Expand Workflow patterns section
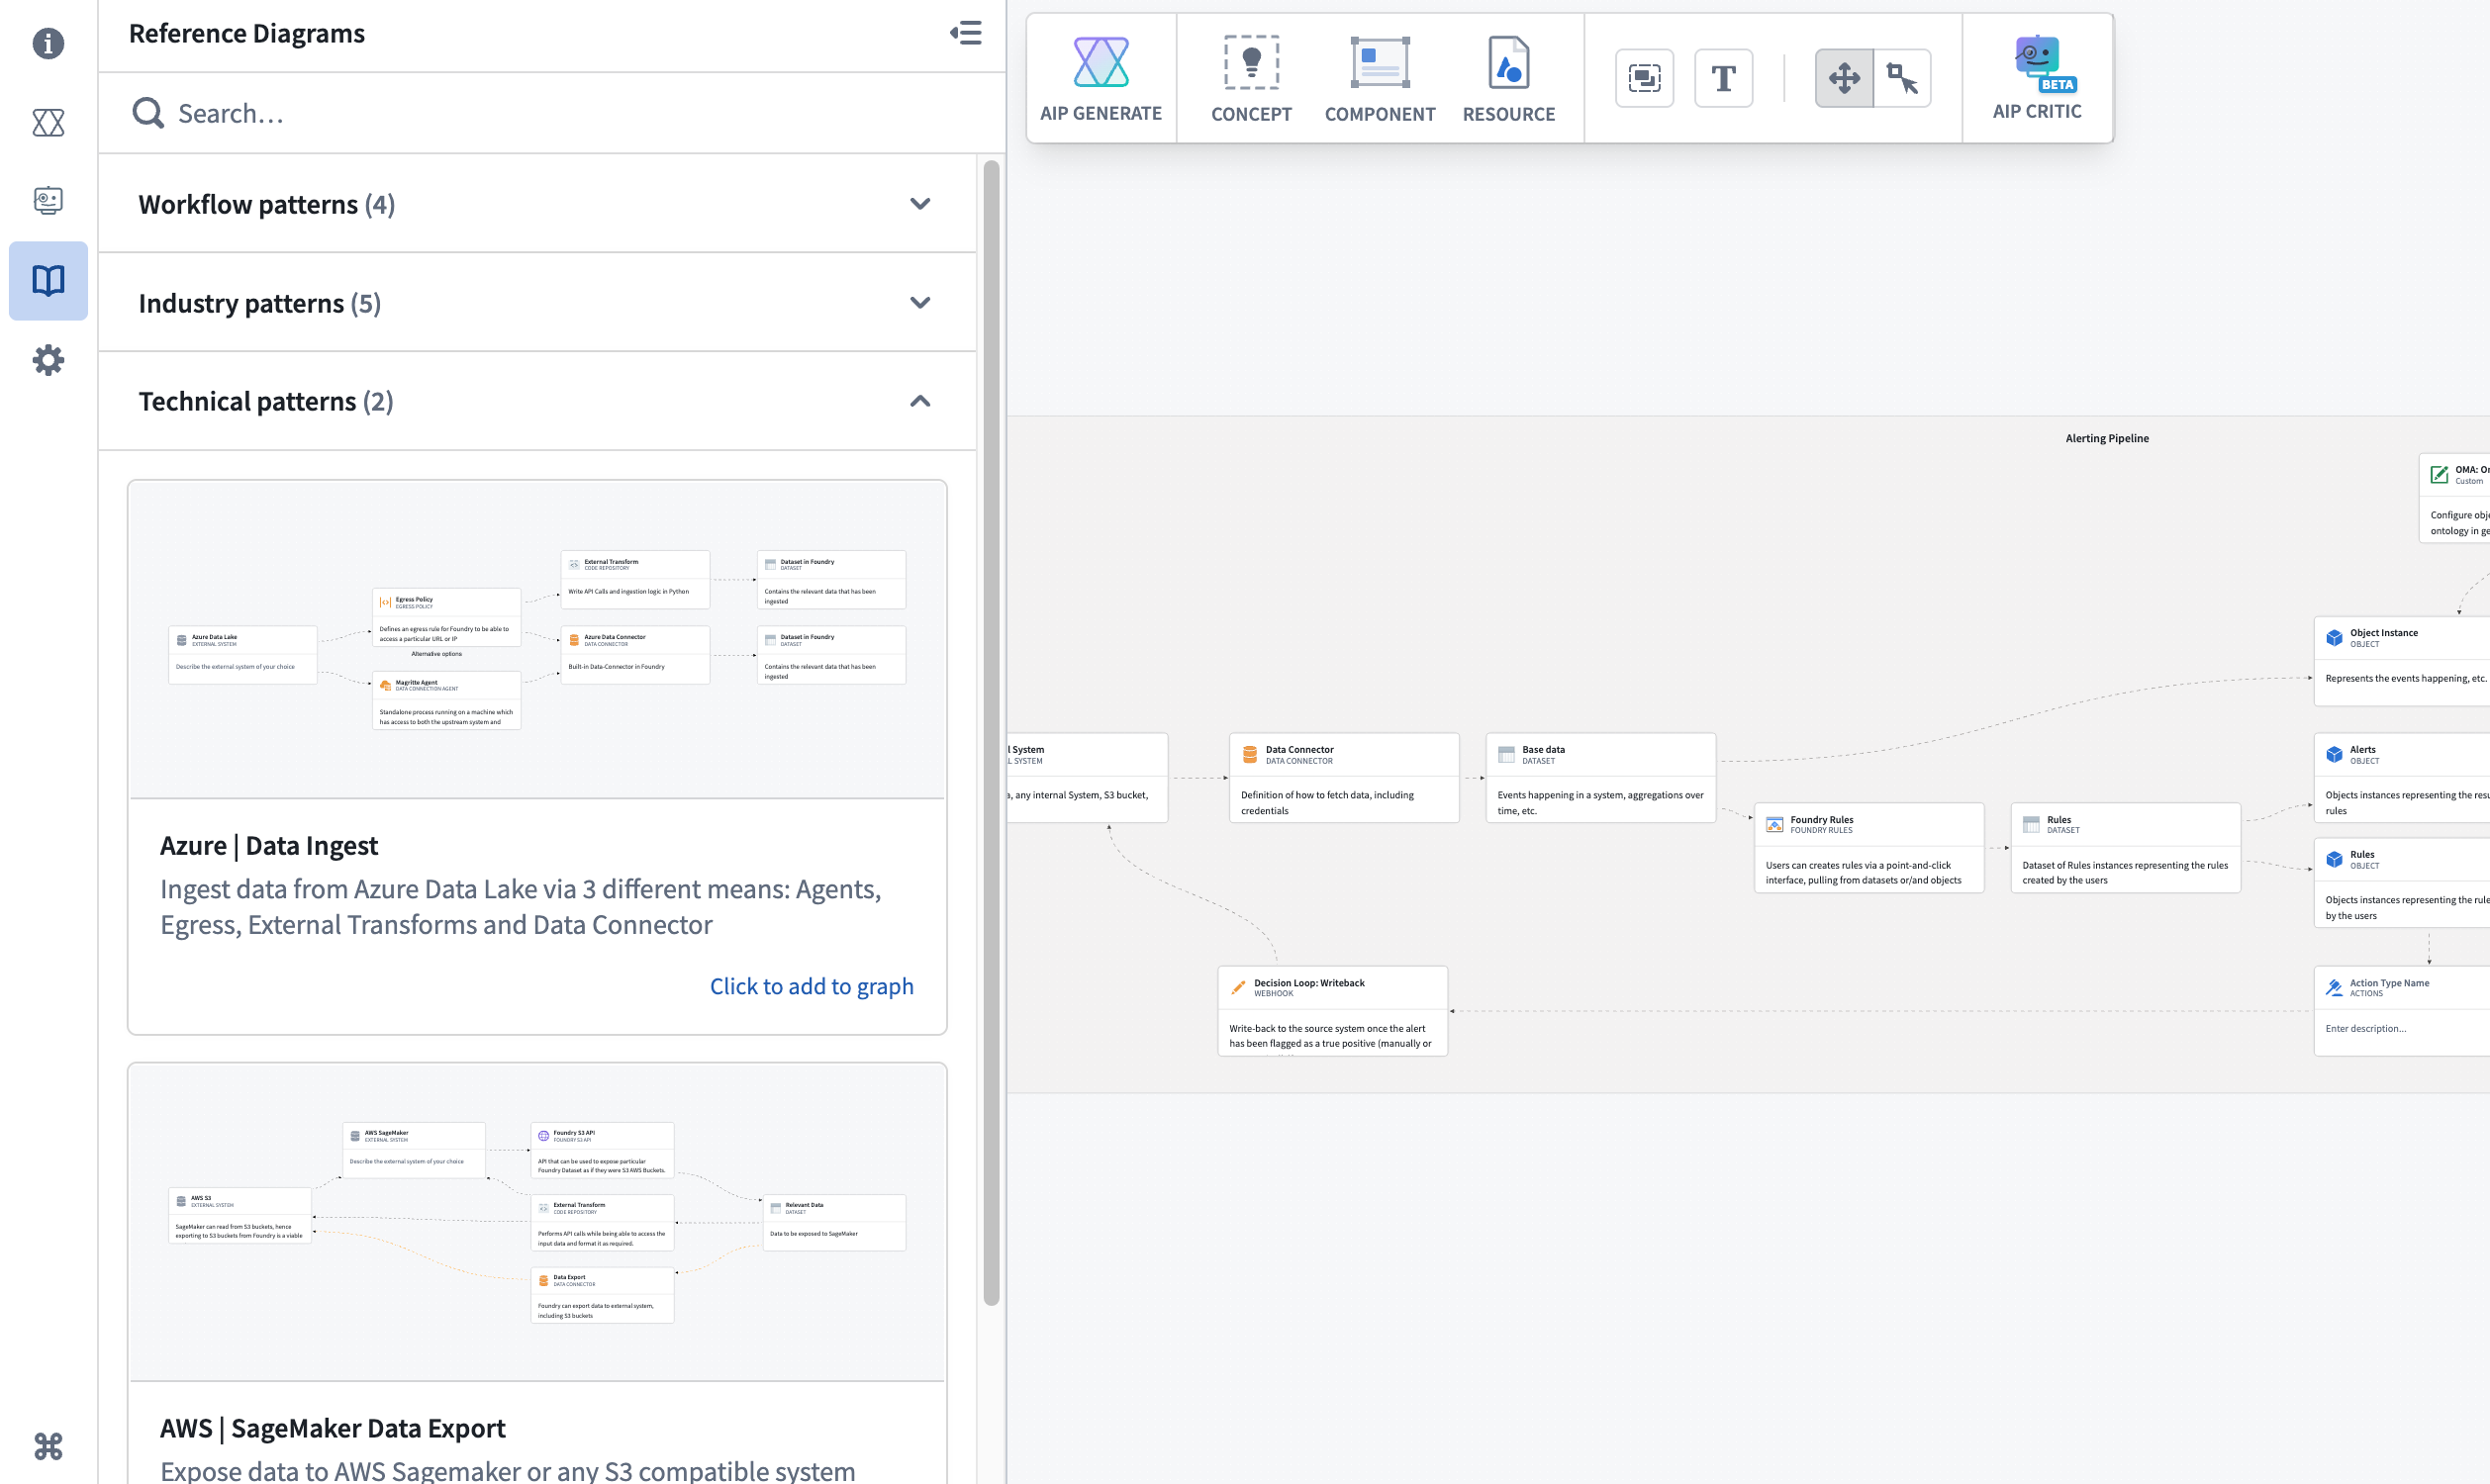The width and height of the screenshot is (2490, 1484). click(x=537, y=203)
